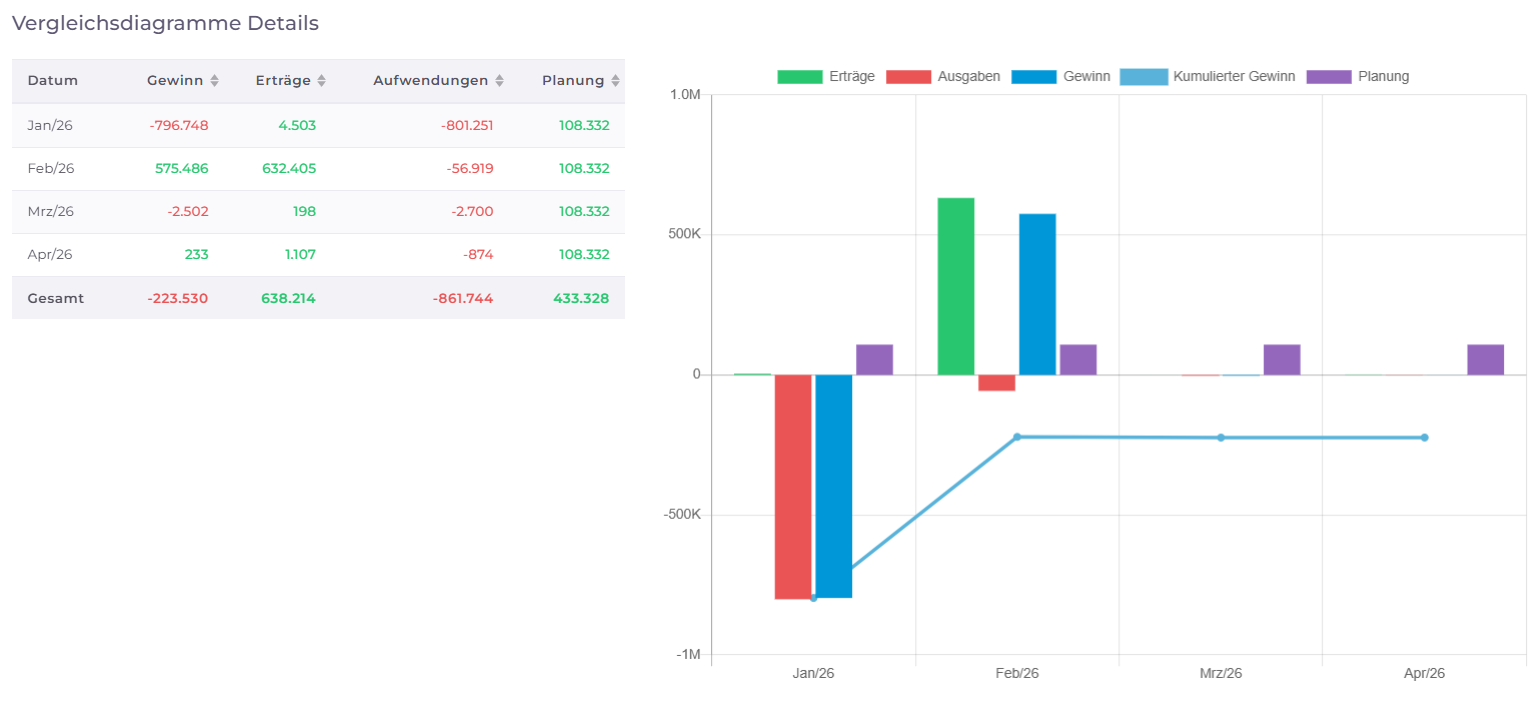Click the 500K y-axis label
1531x723 pixels.
point(684,235)
